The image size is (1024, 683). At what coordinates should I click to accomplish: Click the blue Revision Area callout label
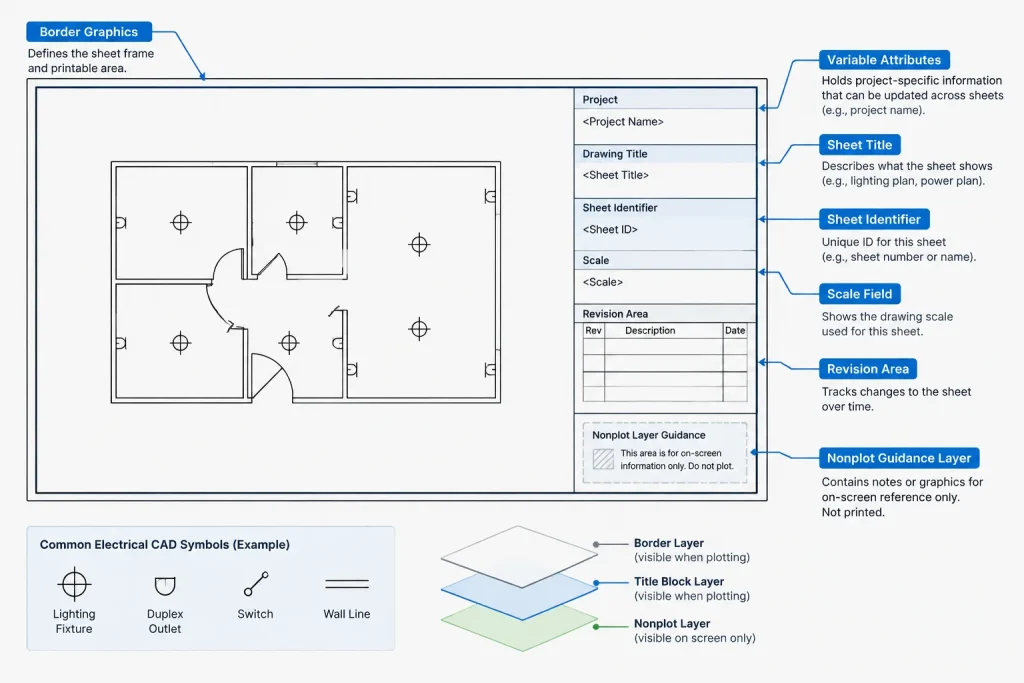(x=868, y=369)
